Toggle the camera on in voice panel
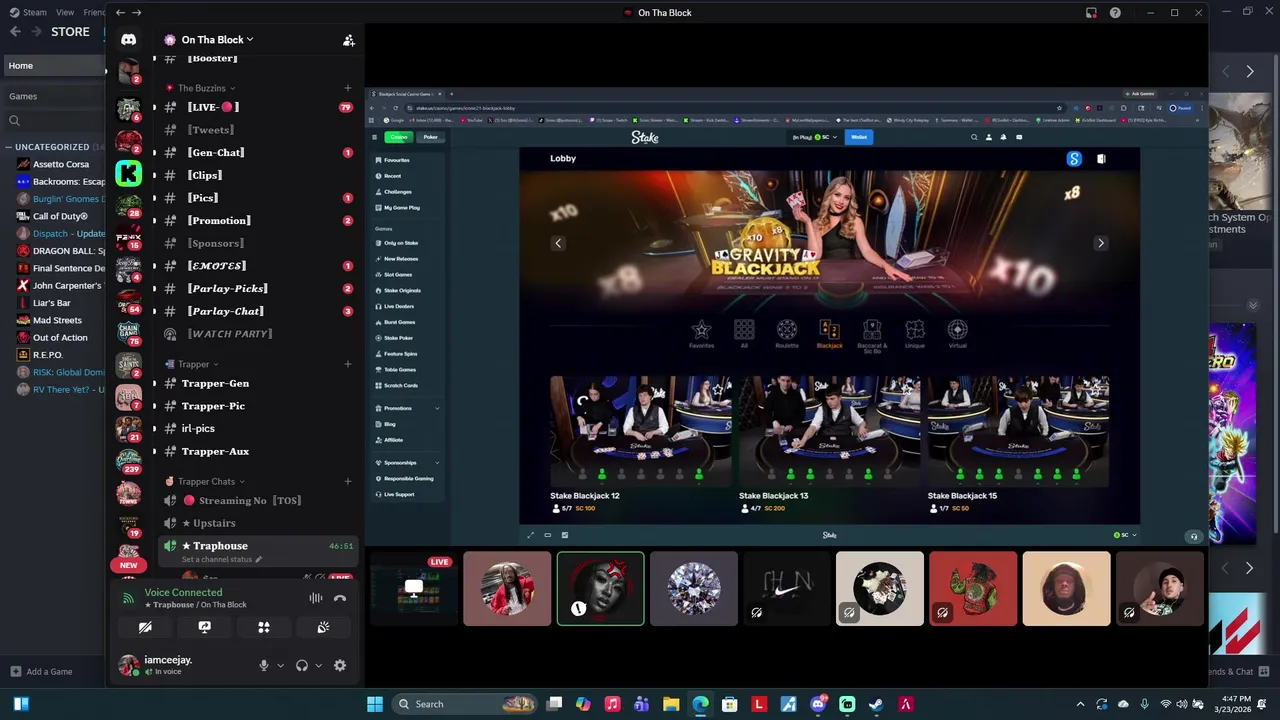The height and width of the screenshot is (720, 1280). click(145, 627)
